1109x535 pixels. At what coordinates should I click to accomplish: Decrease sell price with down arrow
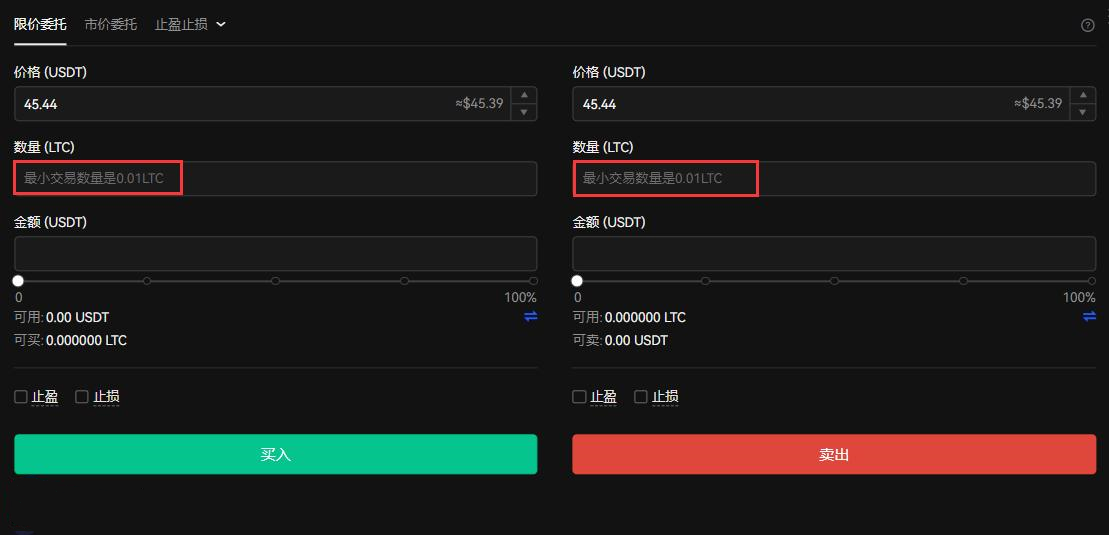[x=1083, y=112]
